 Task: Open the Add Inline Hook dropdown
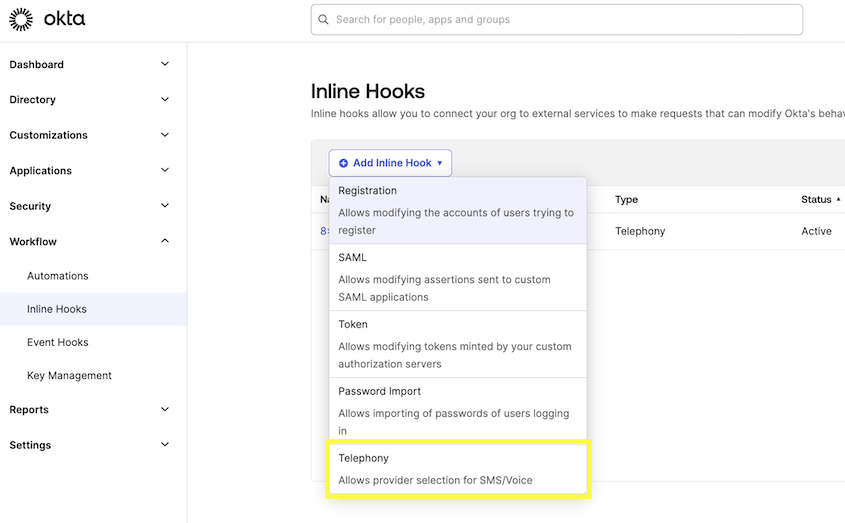point(390,163)
